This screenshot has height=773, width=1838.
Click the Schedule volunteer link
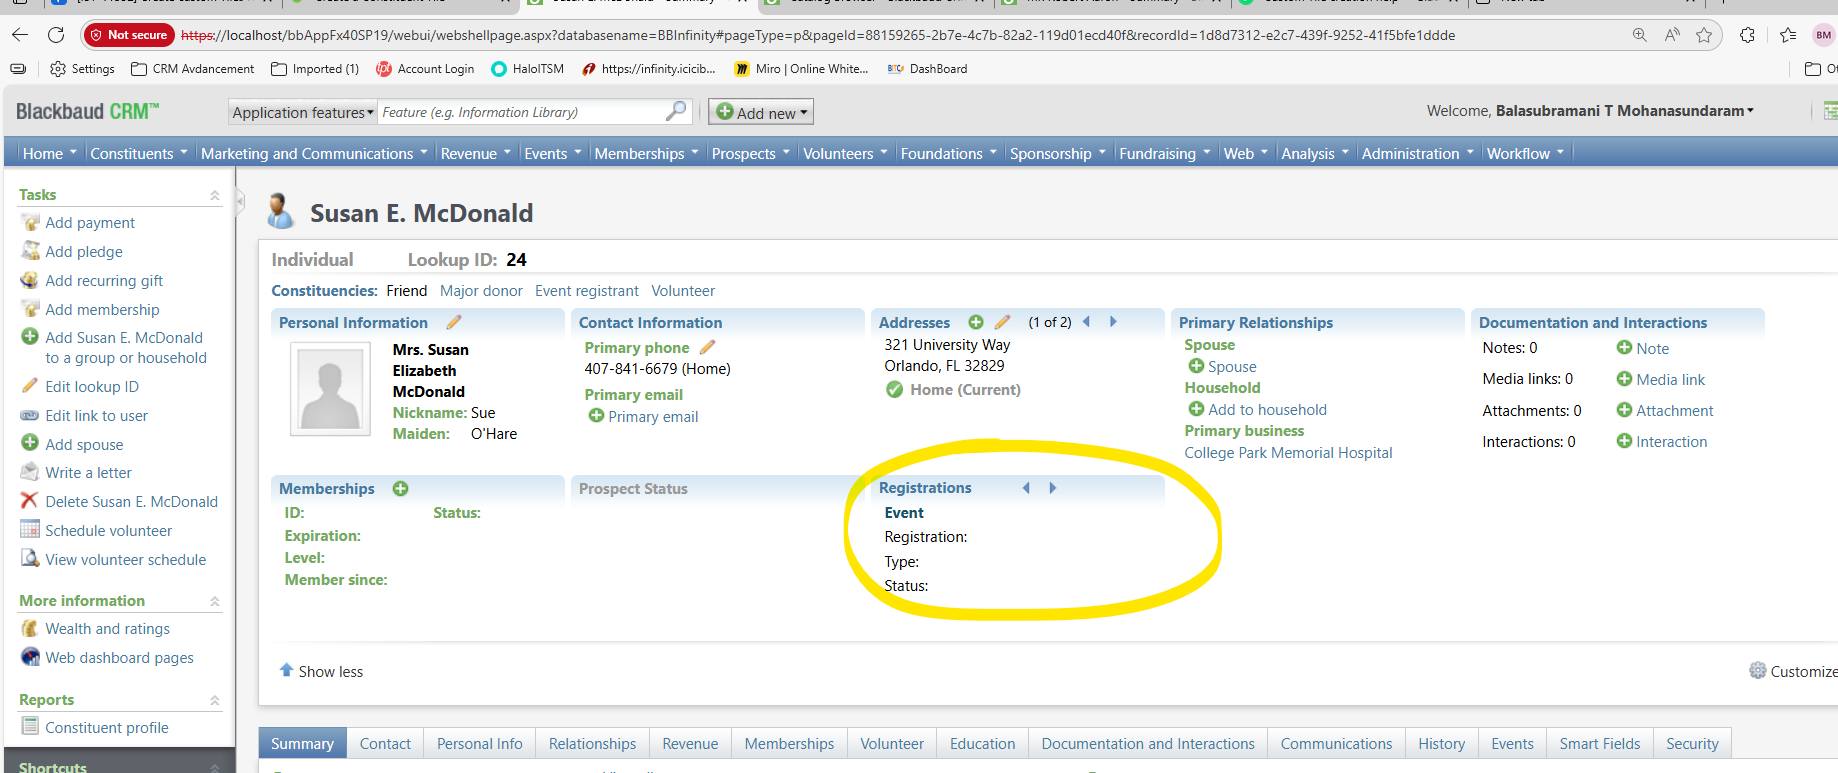click(108, 531)
